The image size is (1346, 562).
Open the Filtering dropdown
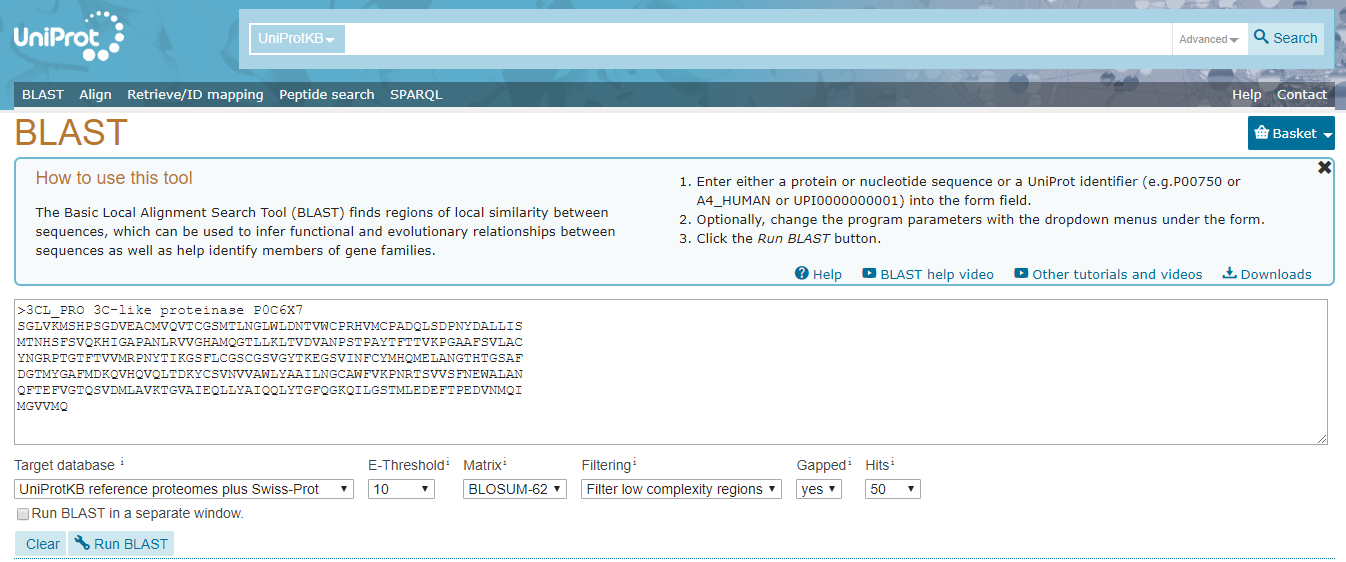(x=681, y=489)
